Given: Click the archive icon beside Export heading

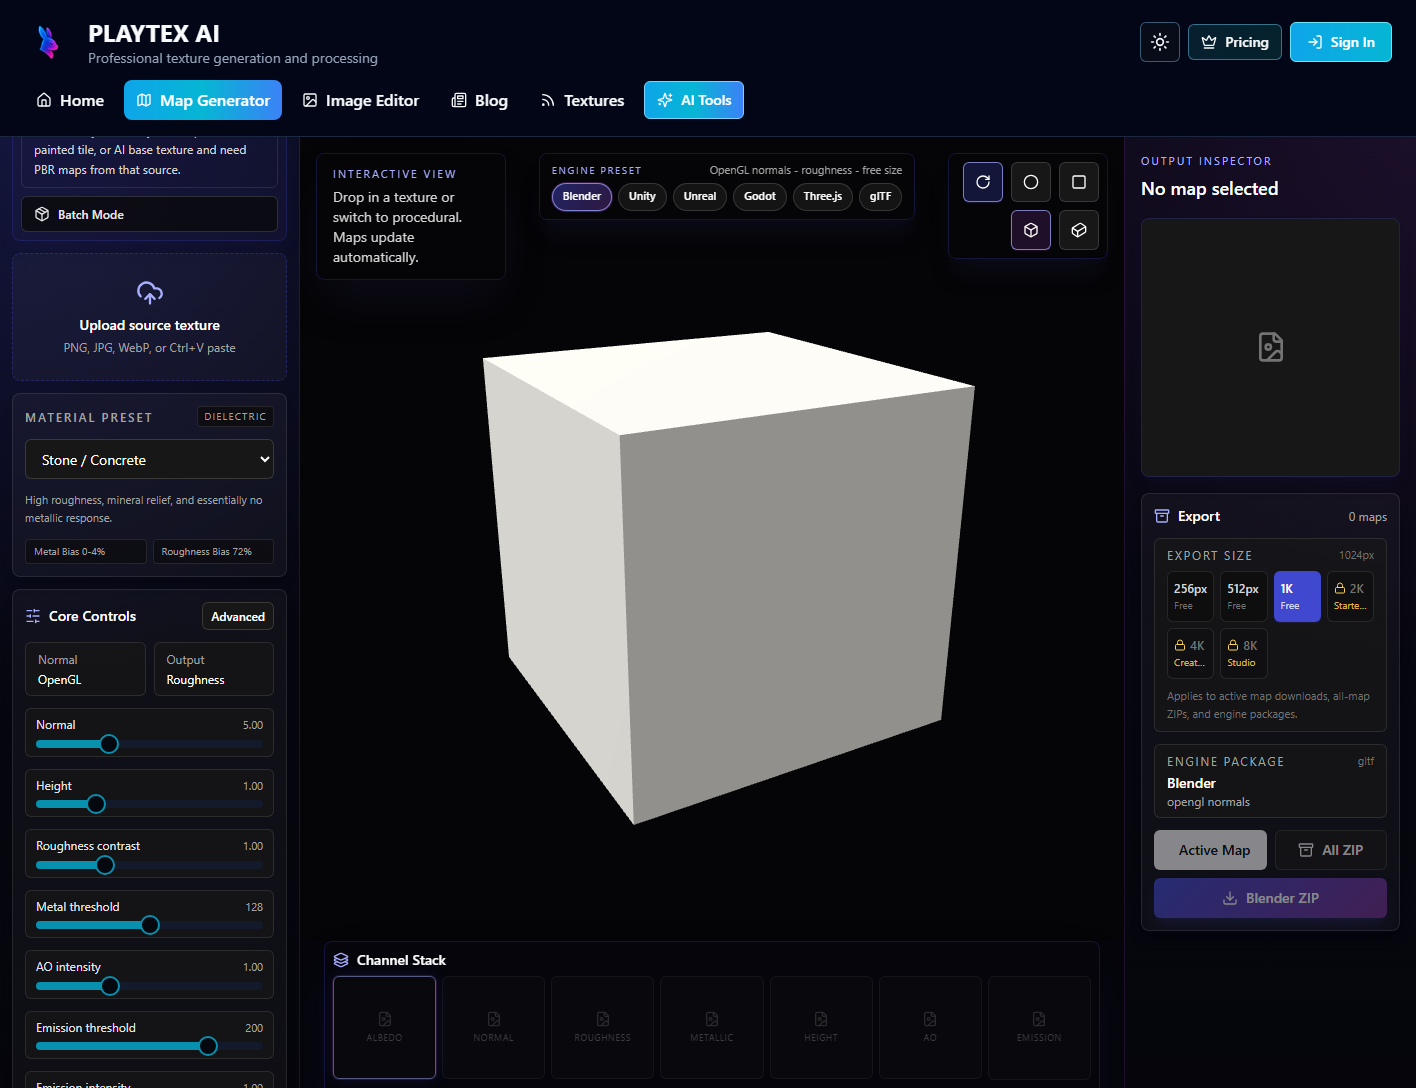Looking at the screenshot, I should [1162, 516].
